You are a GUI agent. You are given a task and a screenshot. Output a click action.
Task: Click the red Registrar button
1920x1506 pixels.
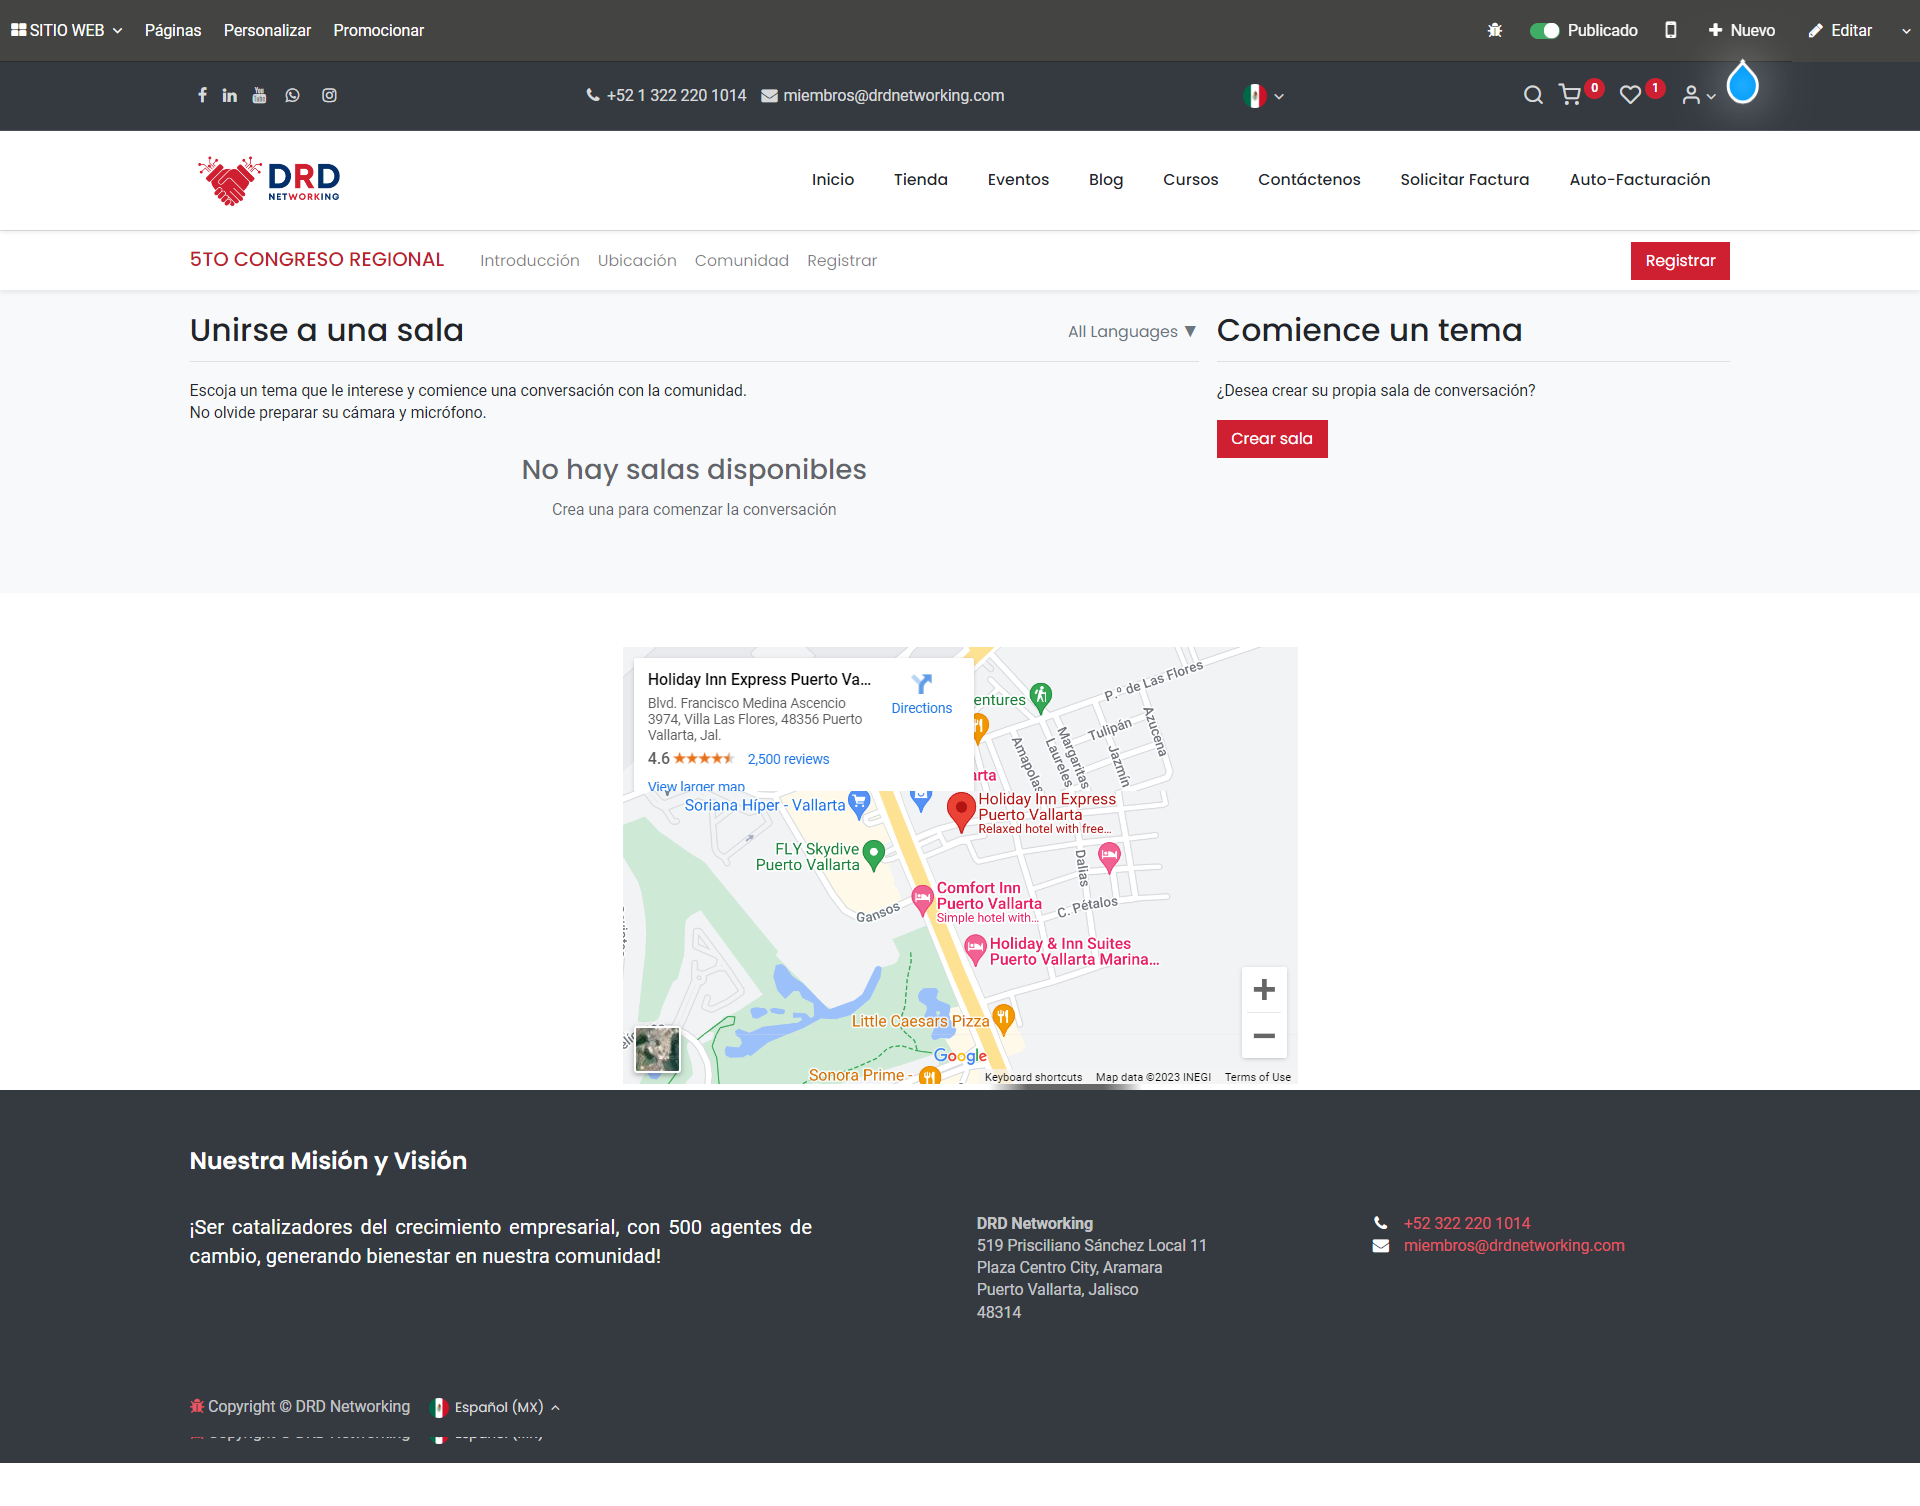[1679, 261]
